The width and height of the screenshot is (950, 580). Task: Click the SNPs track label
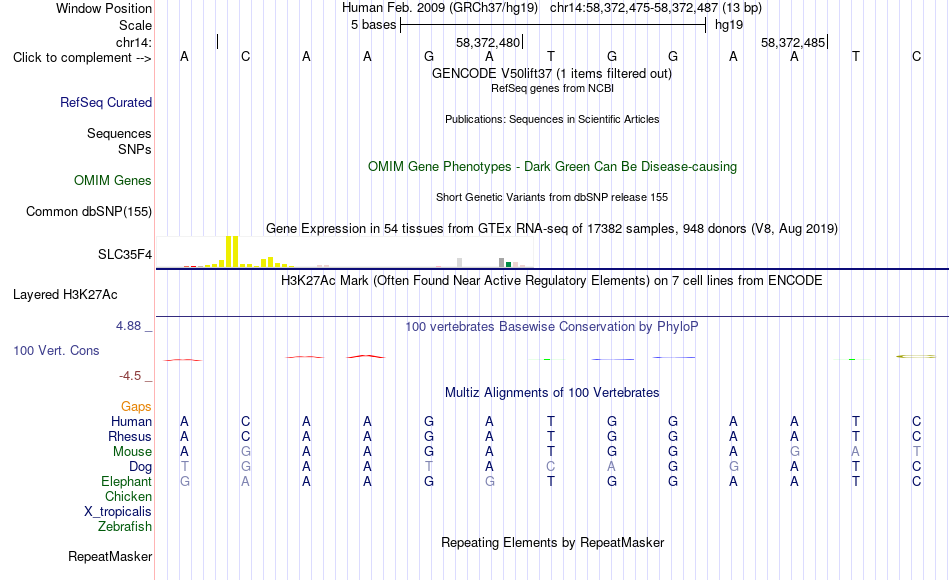click(x=135, y=149)
